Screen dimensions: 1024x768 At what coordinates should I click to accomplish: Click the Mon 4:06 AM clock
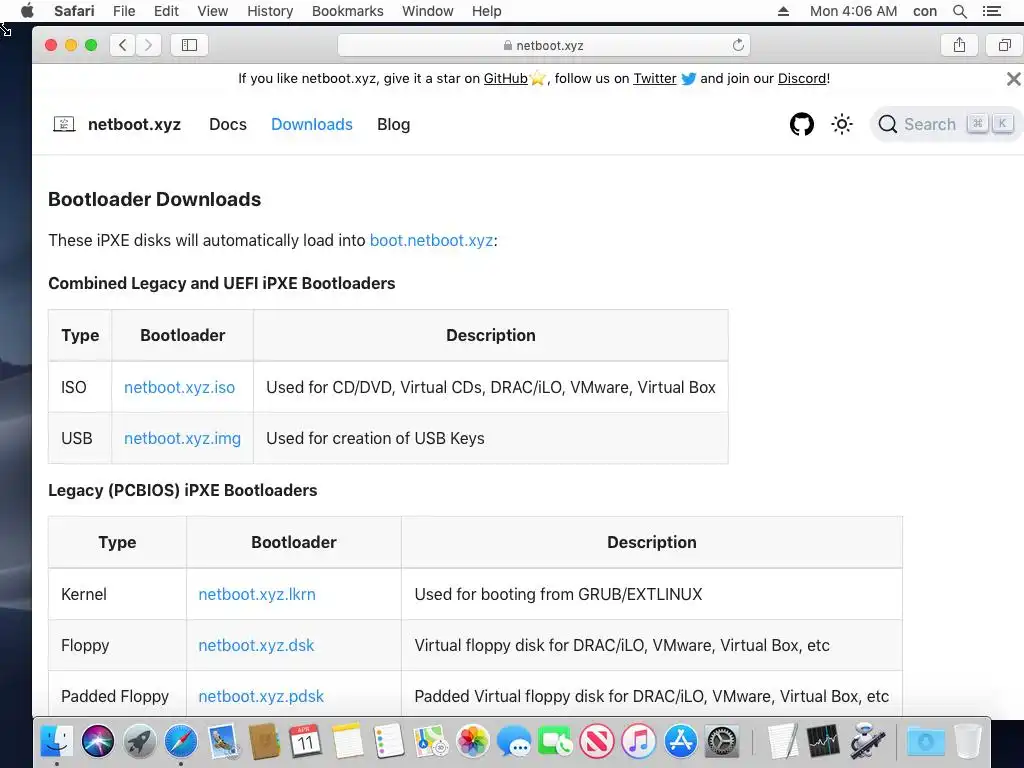pyautogui.click(x=853, y=11)
